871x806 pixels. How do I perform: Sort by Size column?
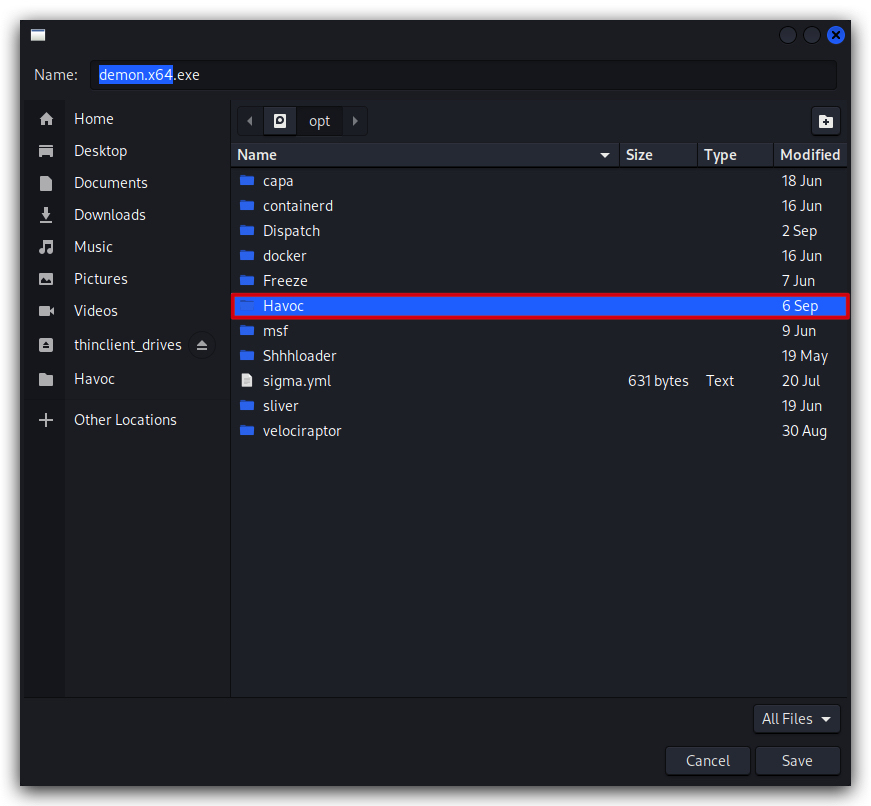click(658, 155)
